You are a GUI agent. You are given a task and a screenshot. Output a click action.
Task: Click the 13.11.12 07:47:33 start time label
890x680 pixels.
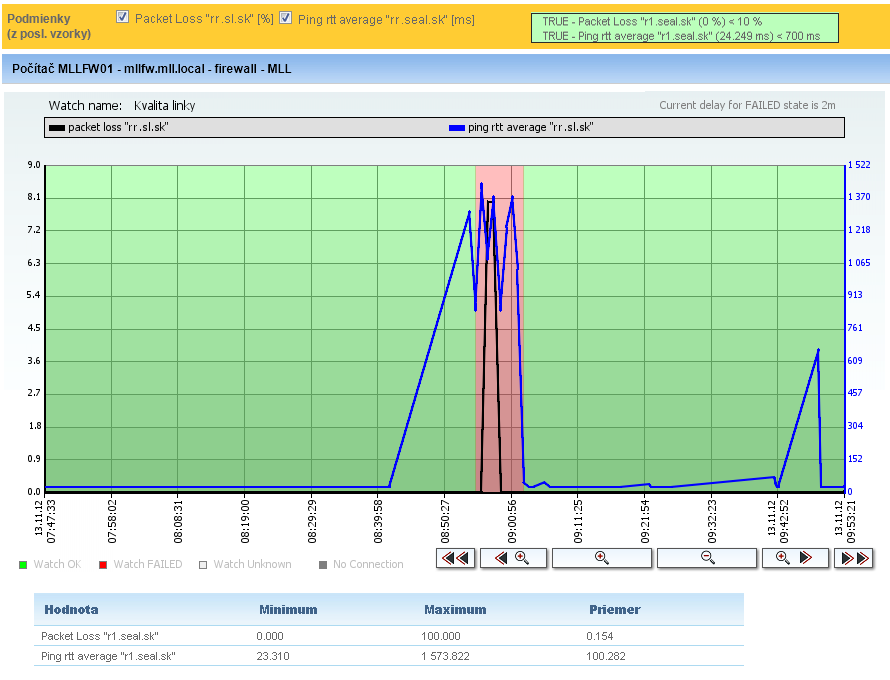pos(45,521)
